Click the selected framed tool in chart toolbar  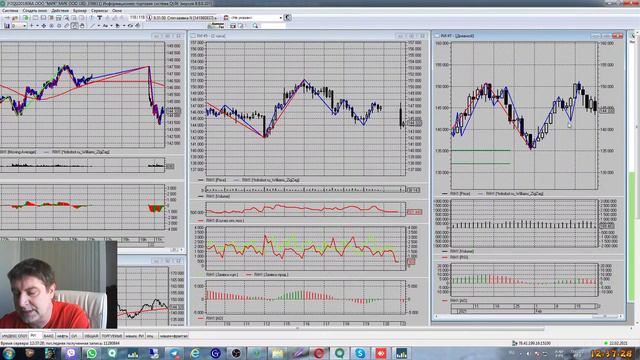[74, 26]
